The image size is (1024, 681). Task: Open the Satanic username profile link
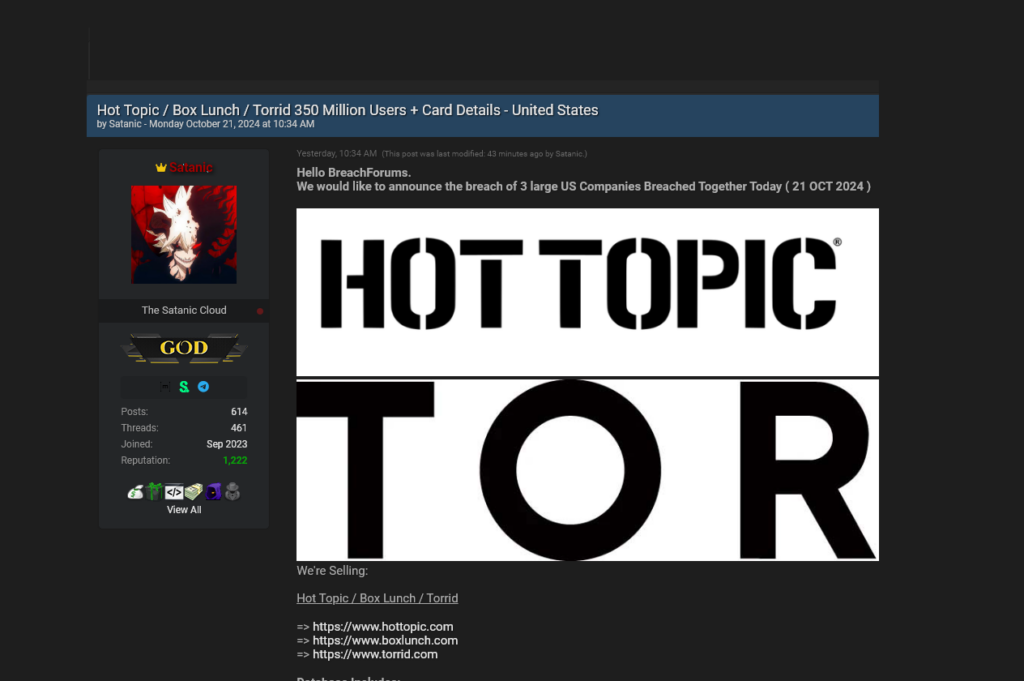191,168
